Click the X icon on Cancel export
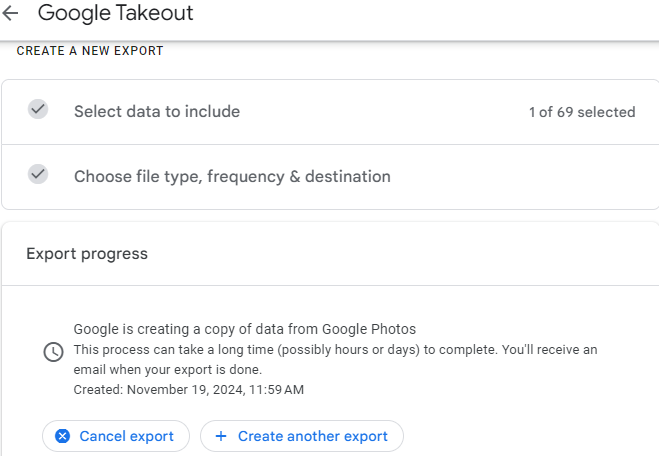Screen dimensions: 659x456 tap(63, 436)
